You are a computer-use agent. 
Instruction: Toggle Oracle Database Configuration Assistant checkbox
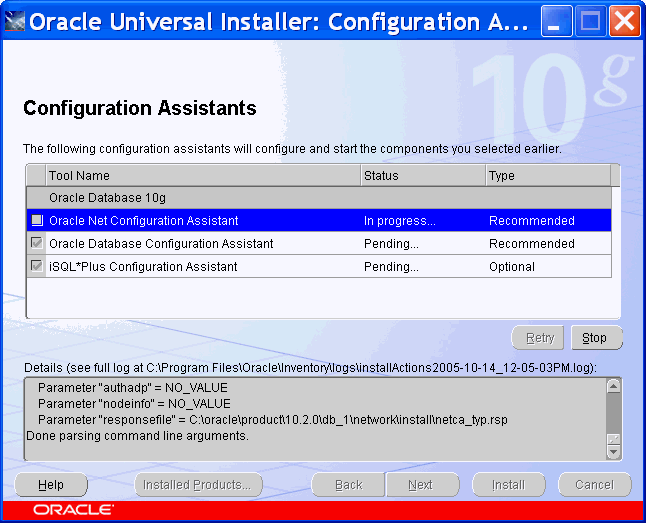coord(37,244)
